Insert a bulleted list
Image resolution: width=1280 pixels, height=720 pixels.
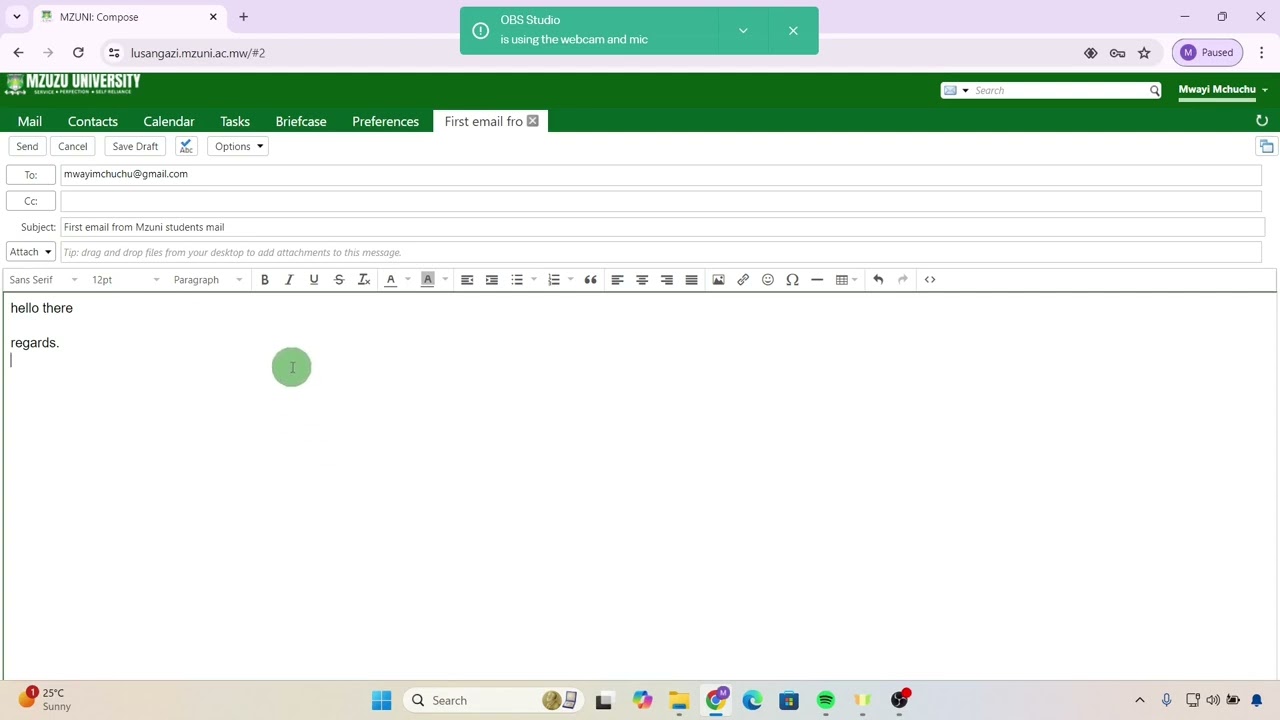tap(517, 280)
